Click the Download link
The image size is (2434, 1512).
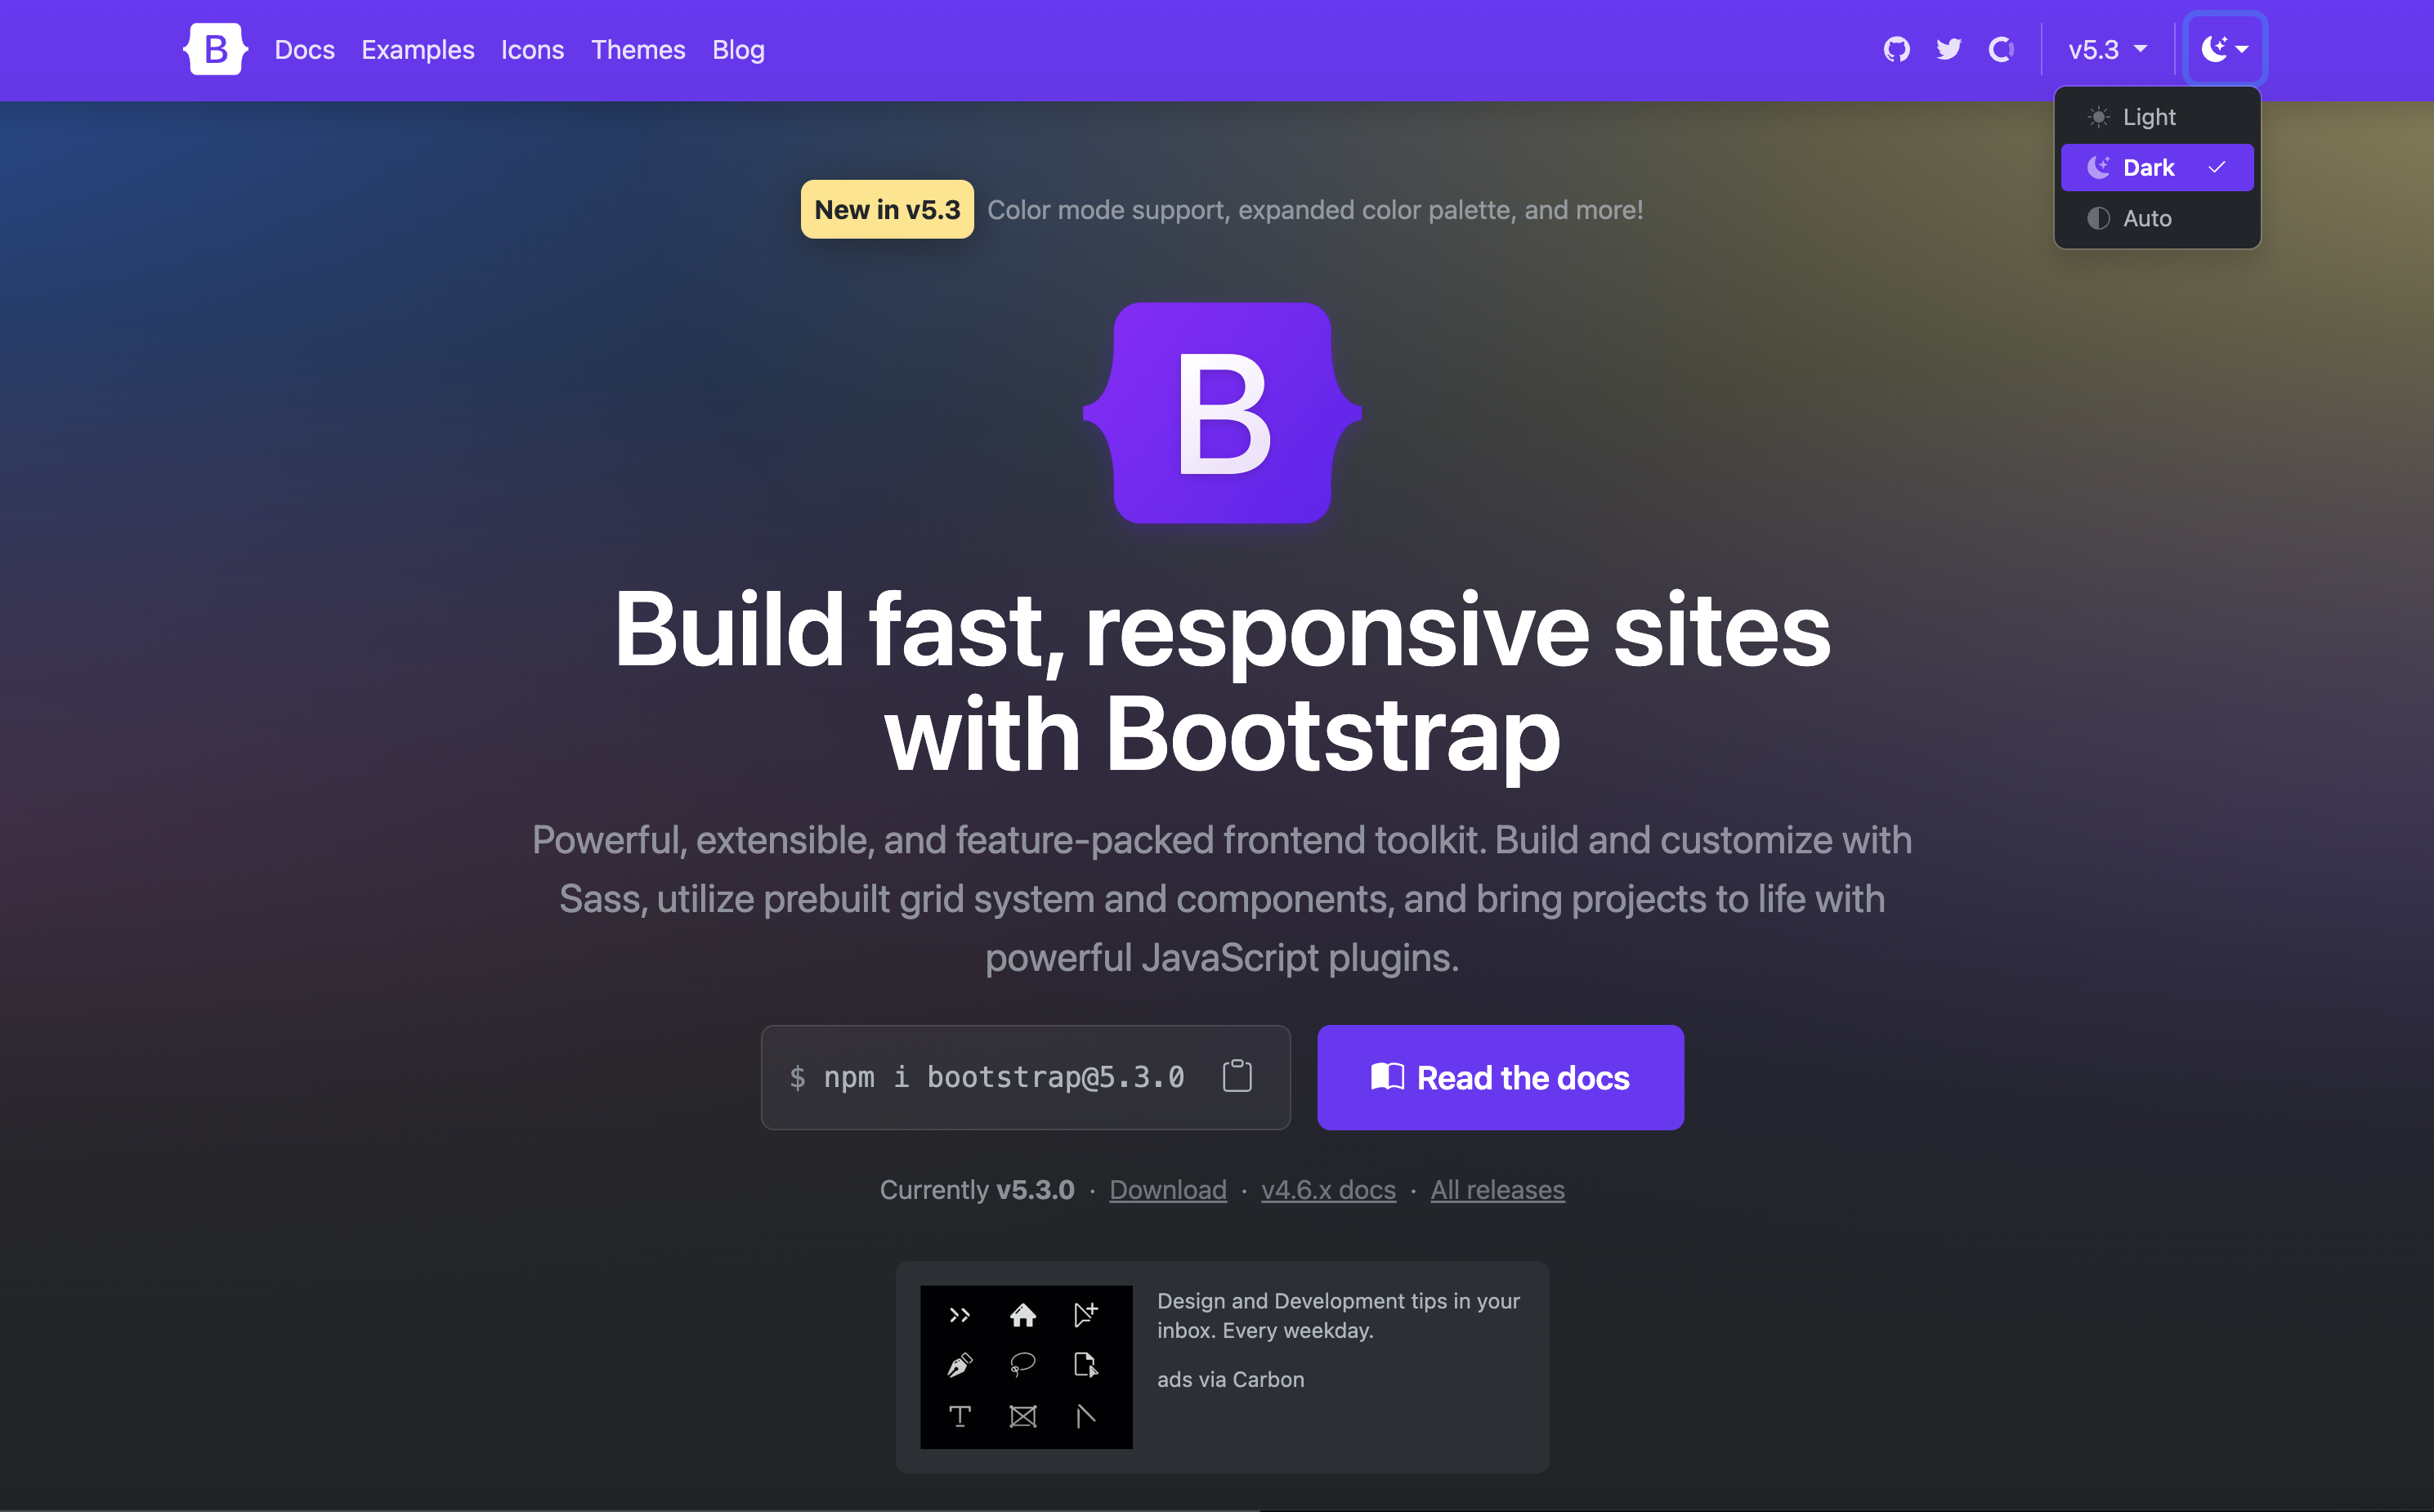point(1167,1189)
